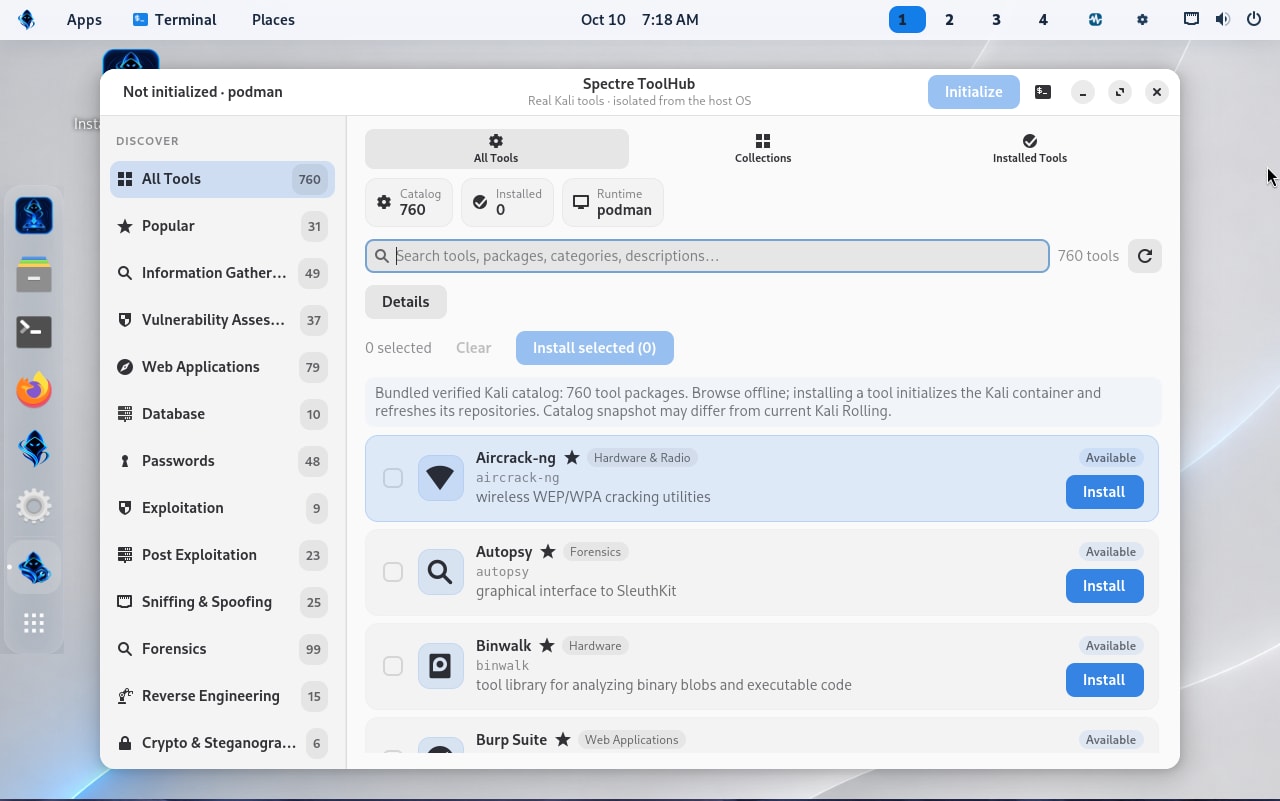Tick the Autopsy checkbox
The width and height of the screenshot is (1280, 801).
[x=393, y=572]
